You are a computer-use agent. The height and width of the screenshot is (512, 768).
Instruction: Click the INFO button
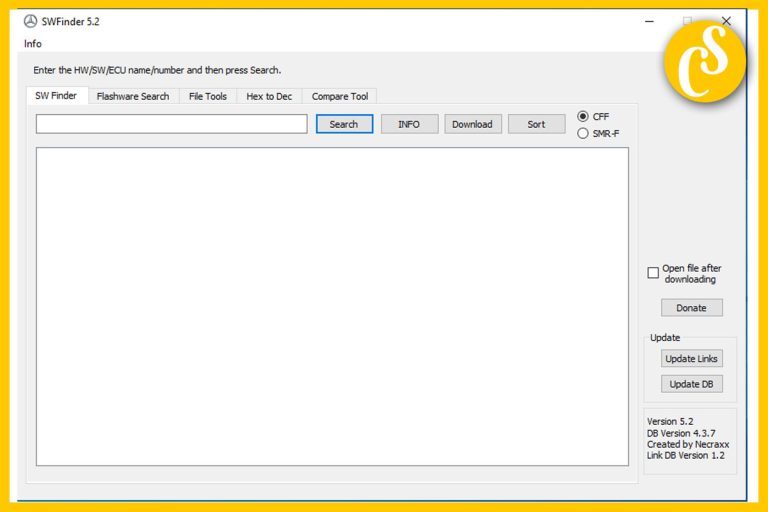409,124
